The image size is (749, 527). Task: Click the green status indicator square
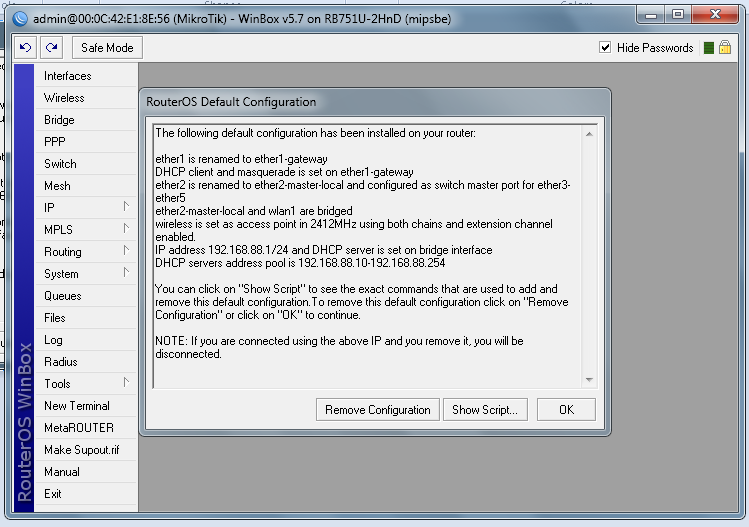point(709,48)
